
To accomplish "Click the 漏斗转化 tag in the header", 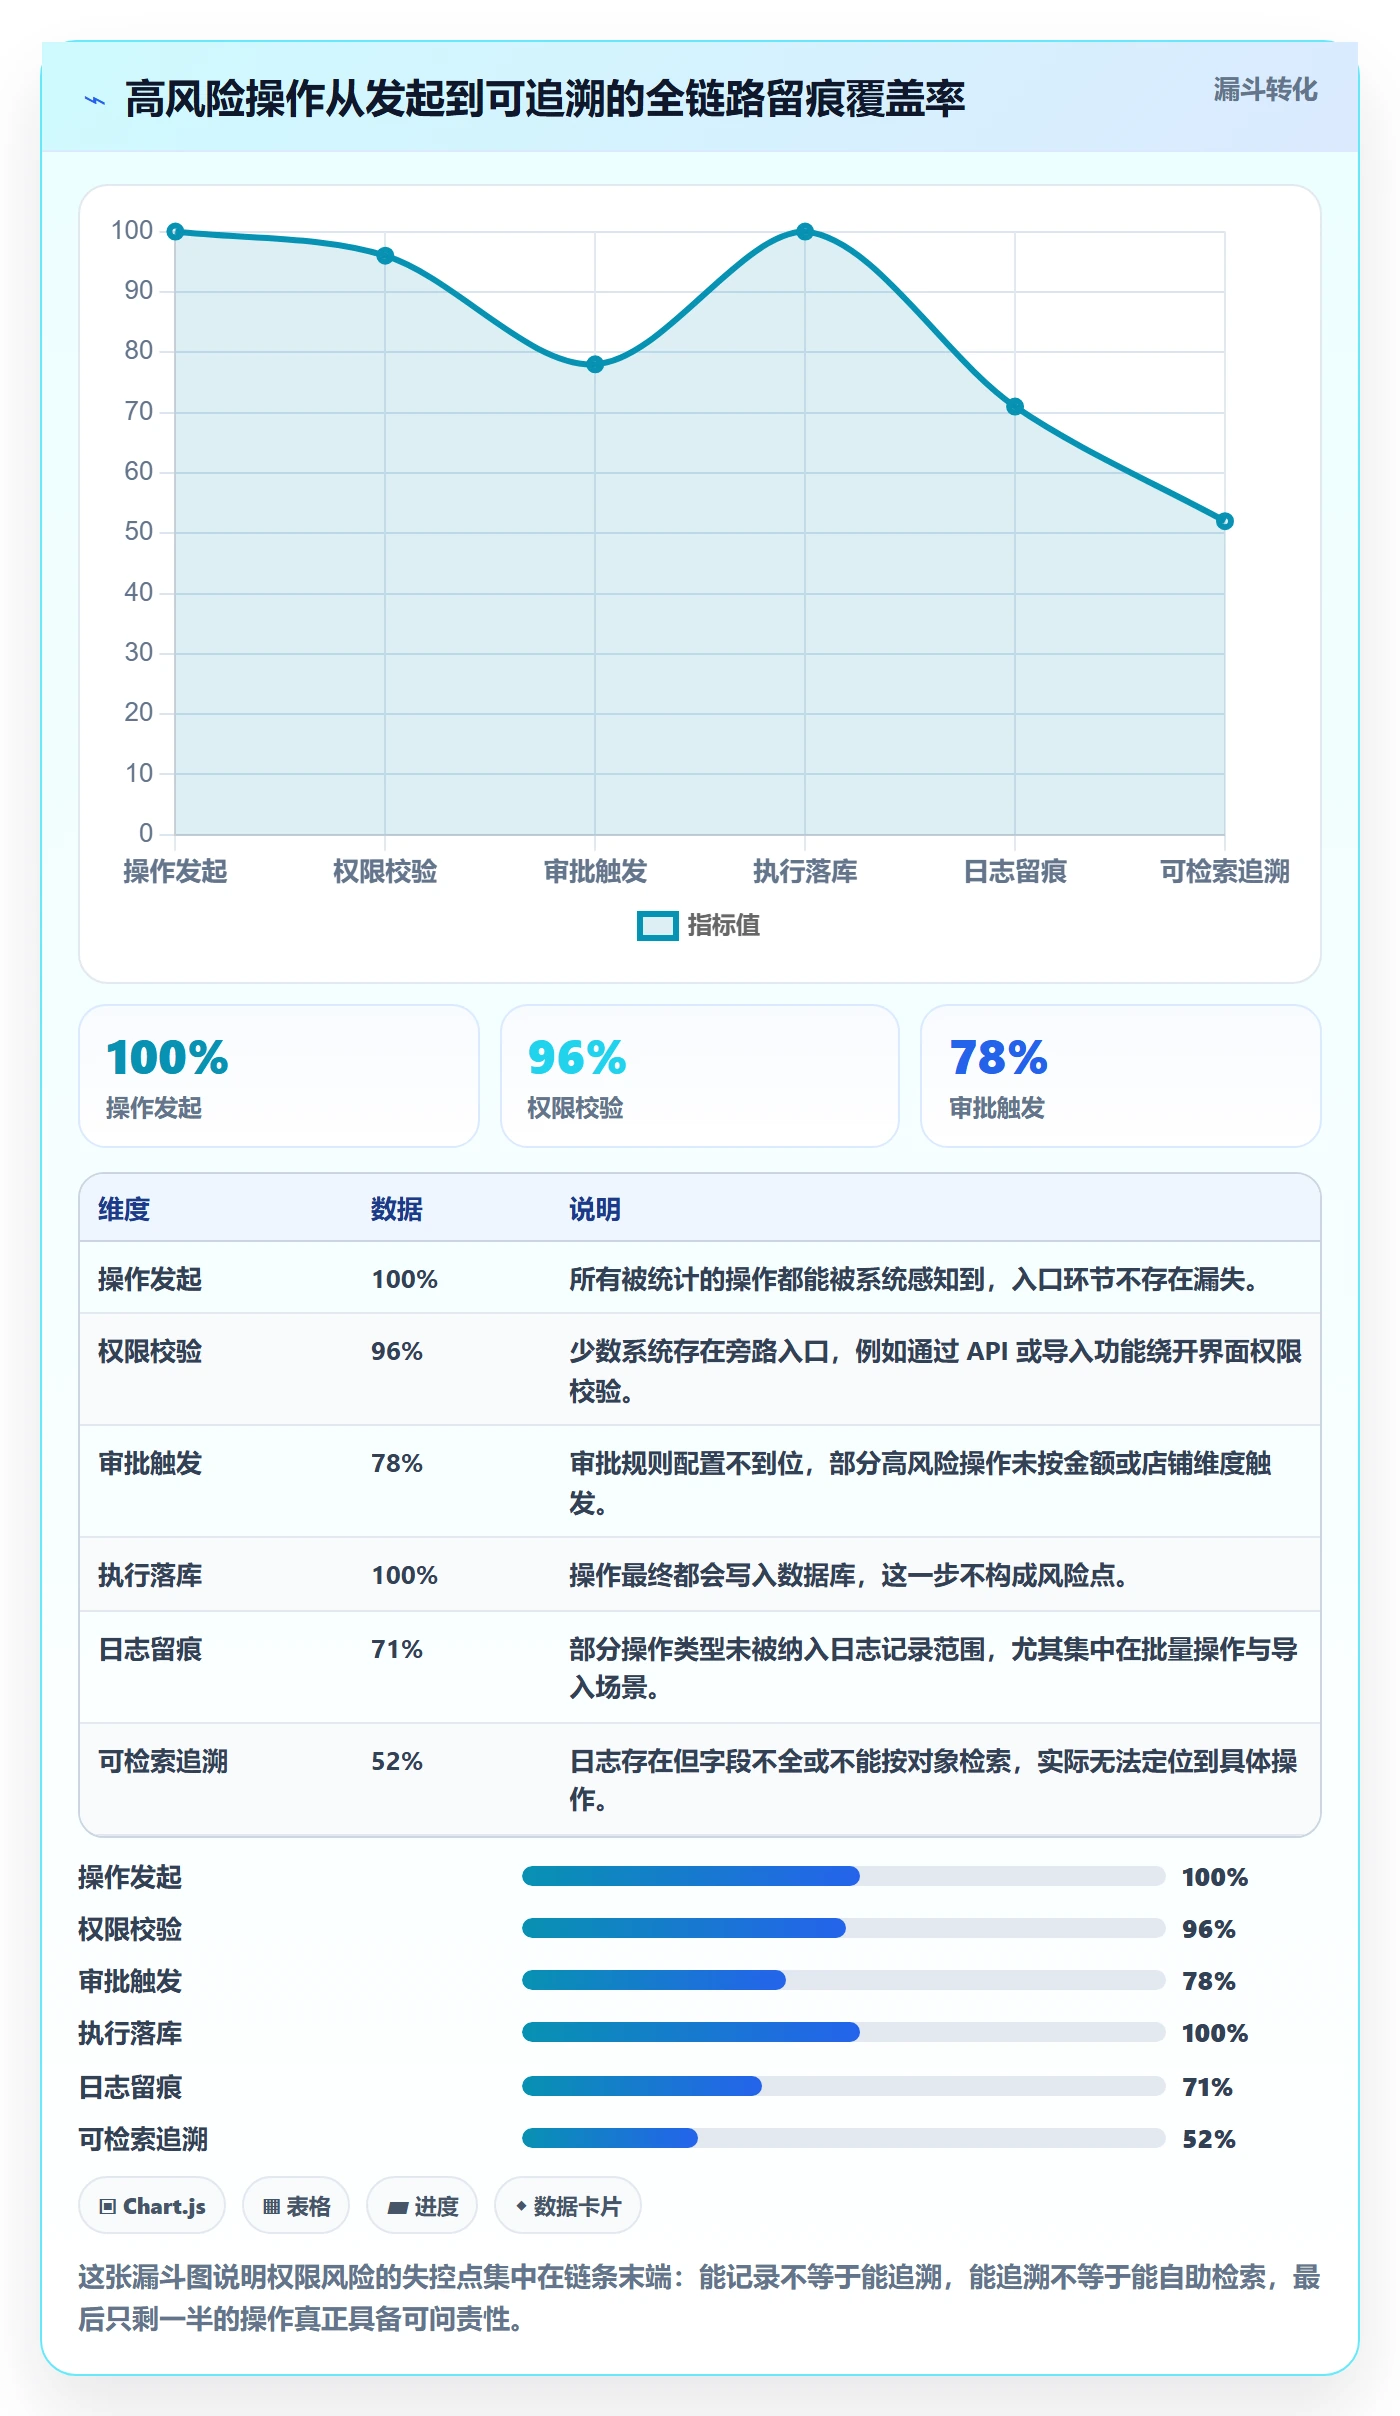I will click(1265, 90).
